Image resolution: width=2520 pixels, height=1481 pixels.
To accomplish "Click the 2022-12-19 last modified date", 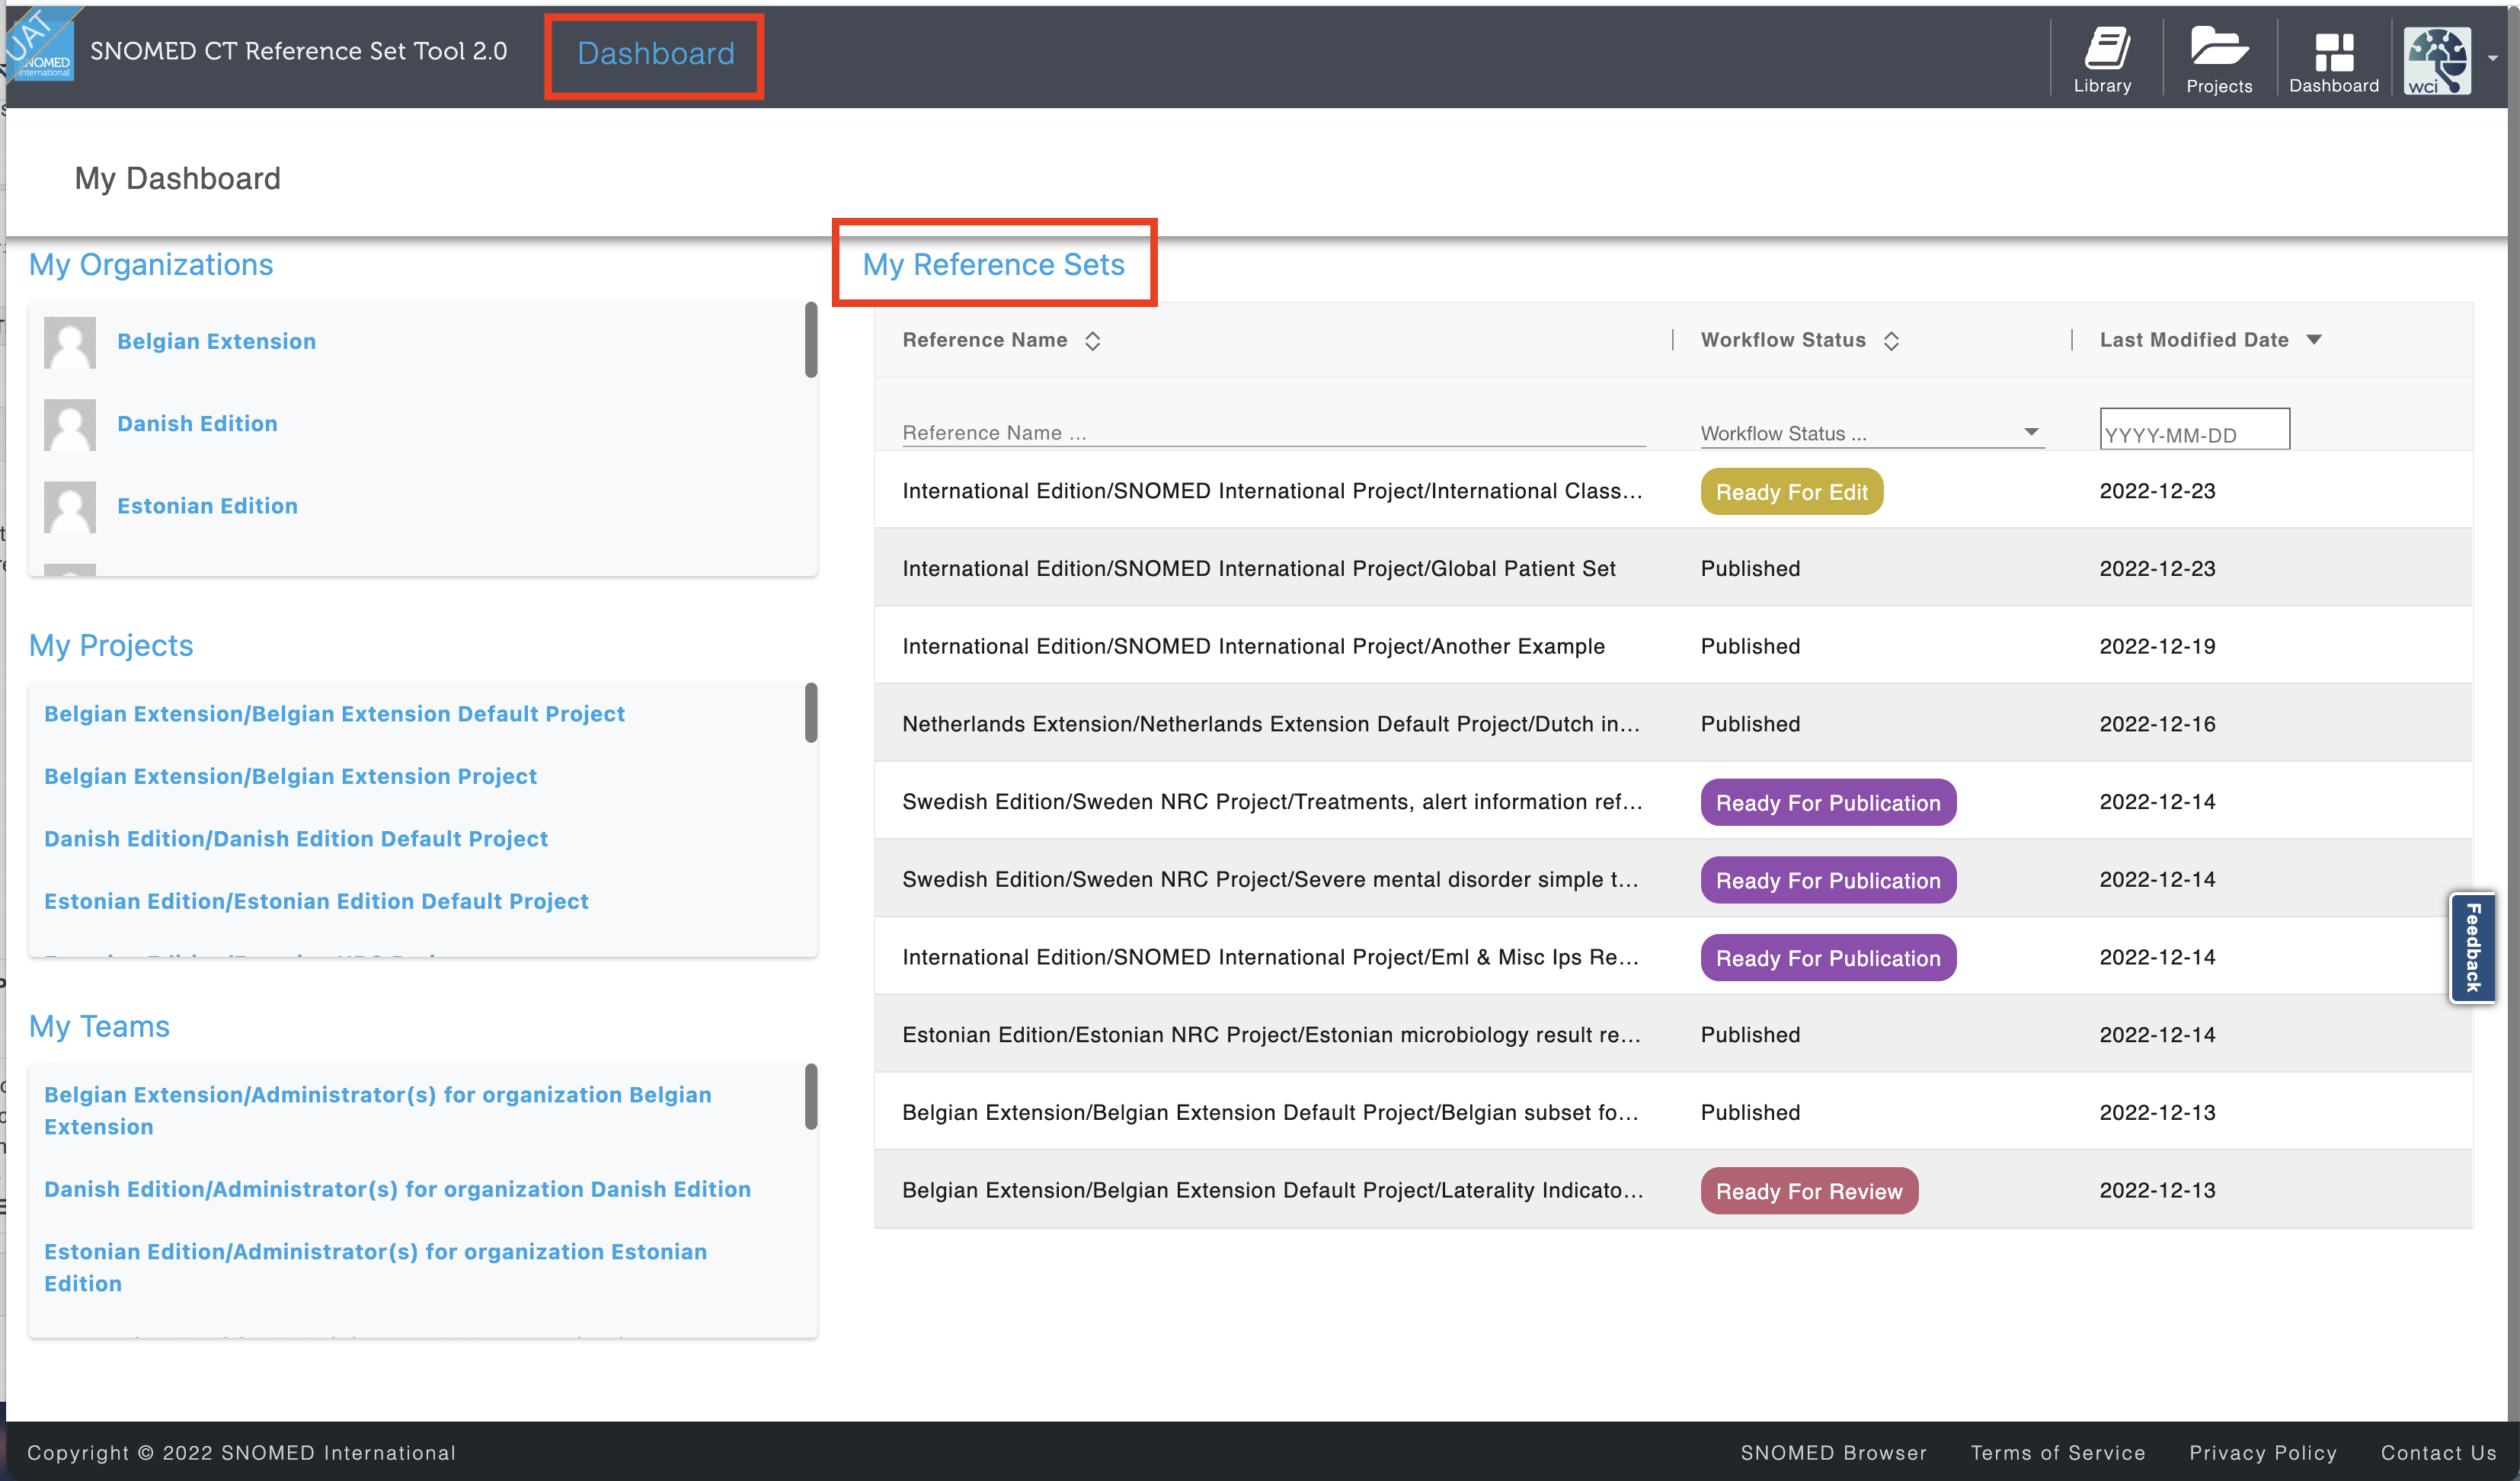I will coord(2158,646).
